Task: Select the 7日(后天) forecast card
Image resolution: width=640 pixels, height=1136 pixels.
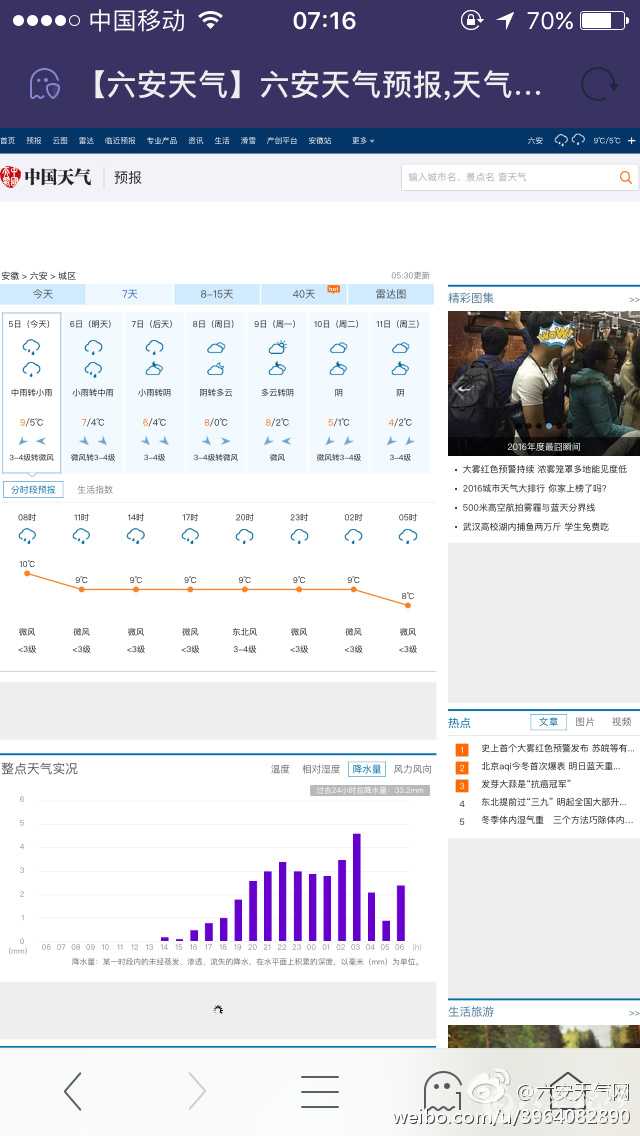Action: 154,390
